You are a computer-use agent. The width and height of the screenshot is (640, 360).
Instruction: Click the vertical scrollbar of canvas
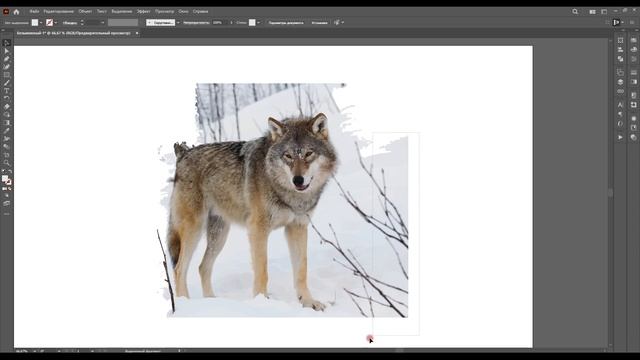click(x=611, y=193)
